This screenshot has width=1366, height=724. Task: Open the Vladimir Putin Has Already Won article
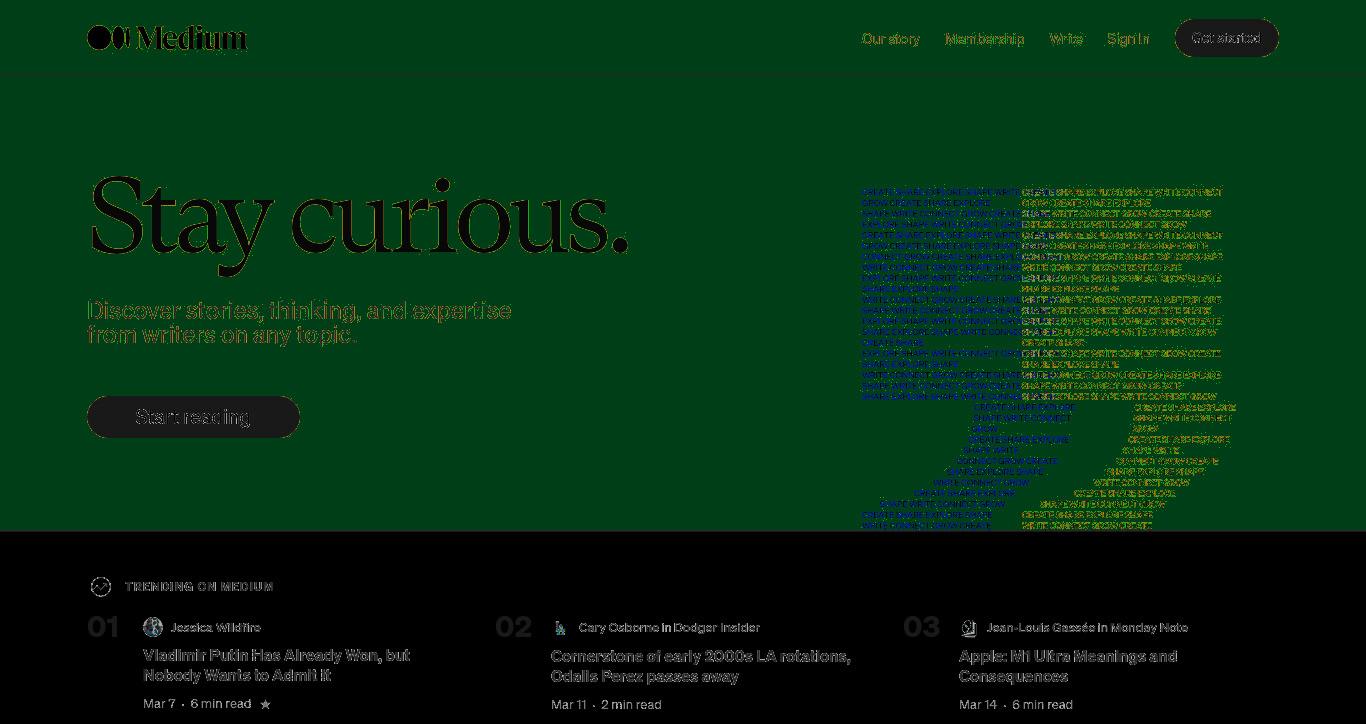276,666
